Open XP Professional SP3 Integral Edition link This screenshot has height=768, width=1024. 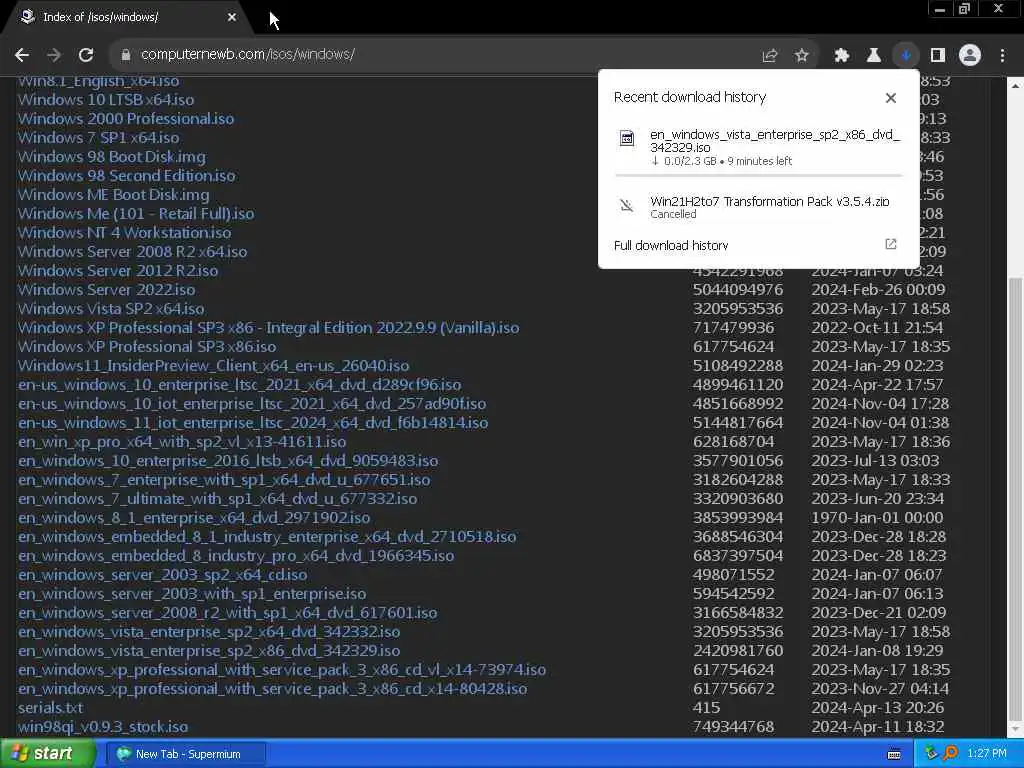coord(268,327)
